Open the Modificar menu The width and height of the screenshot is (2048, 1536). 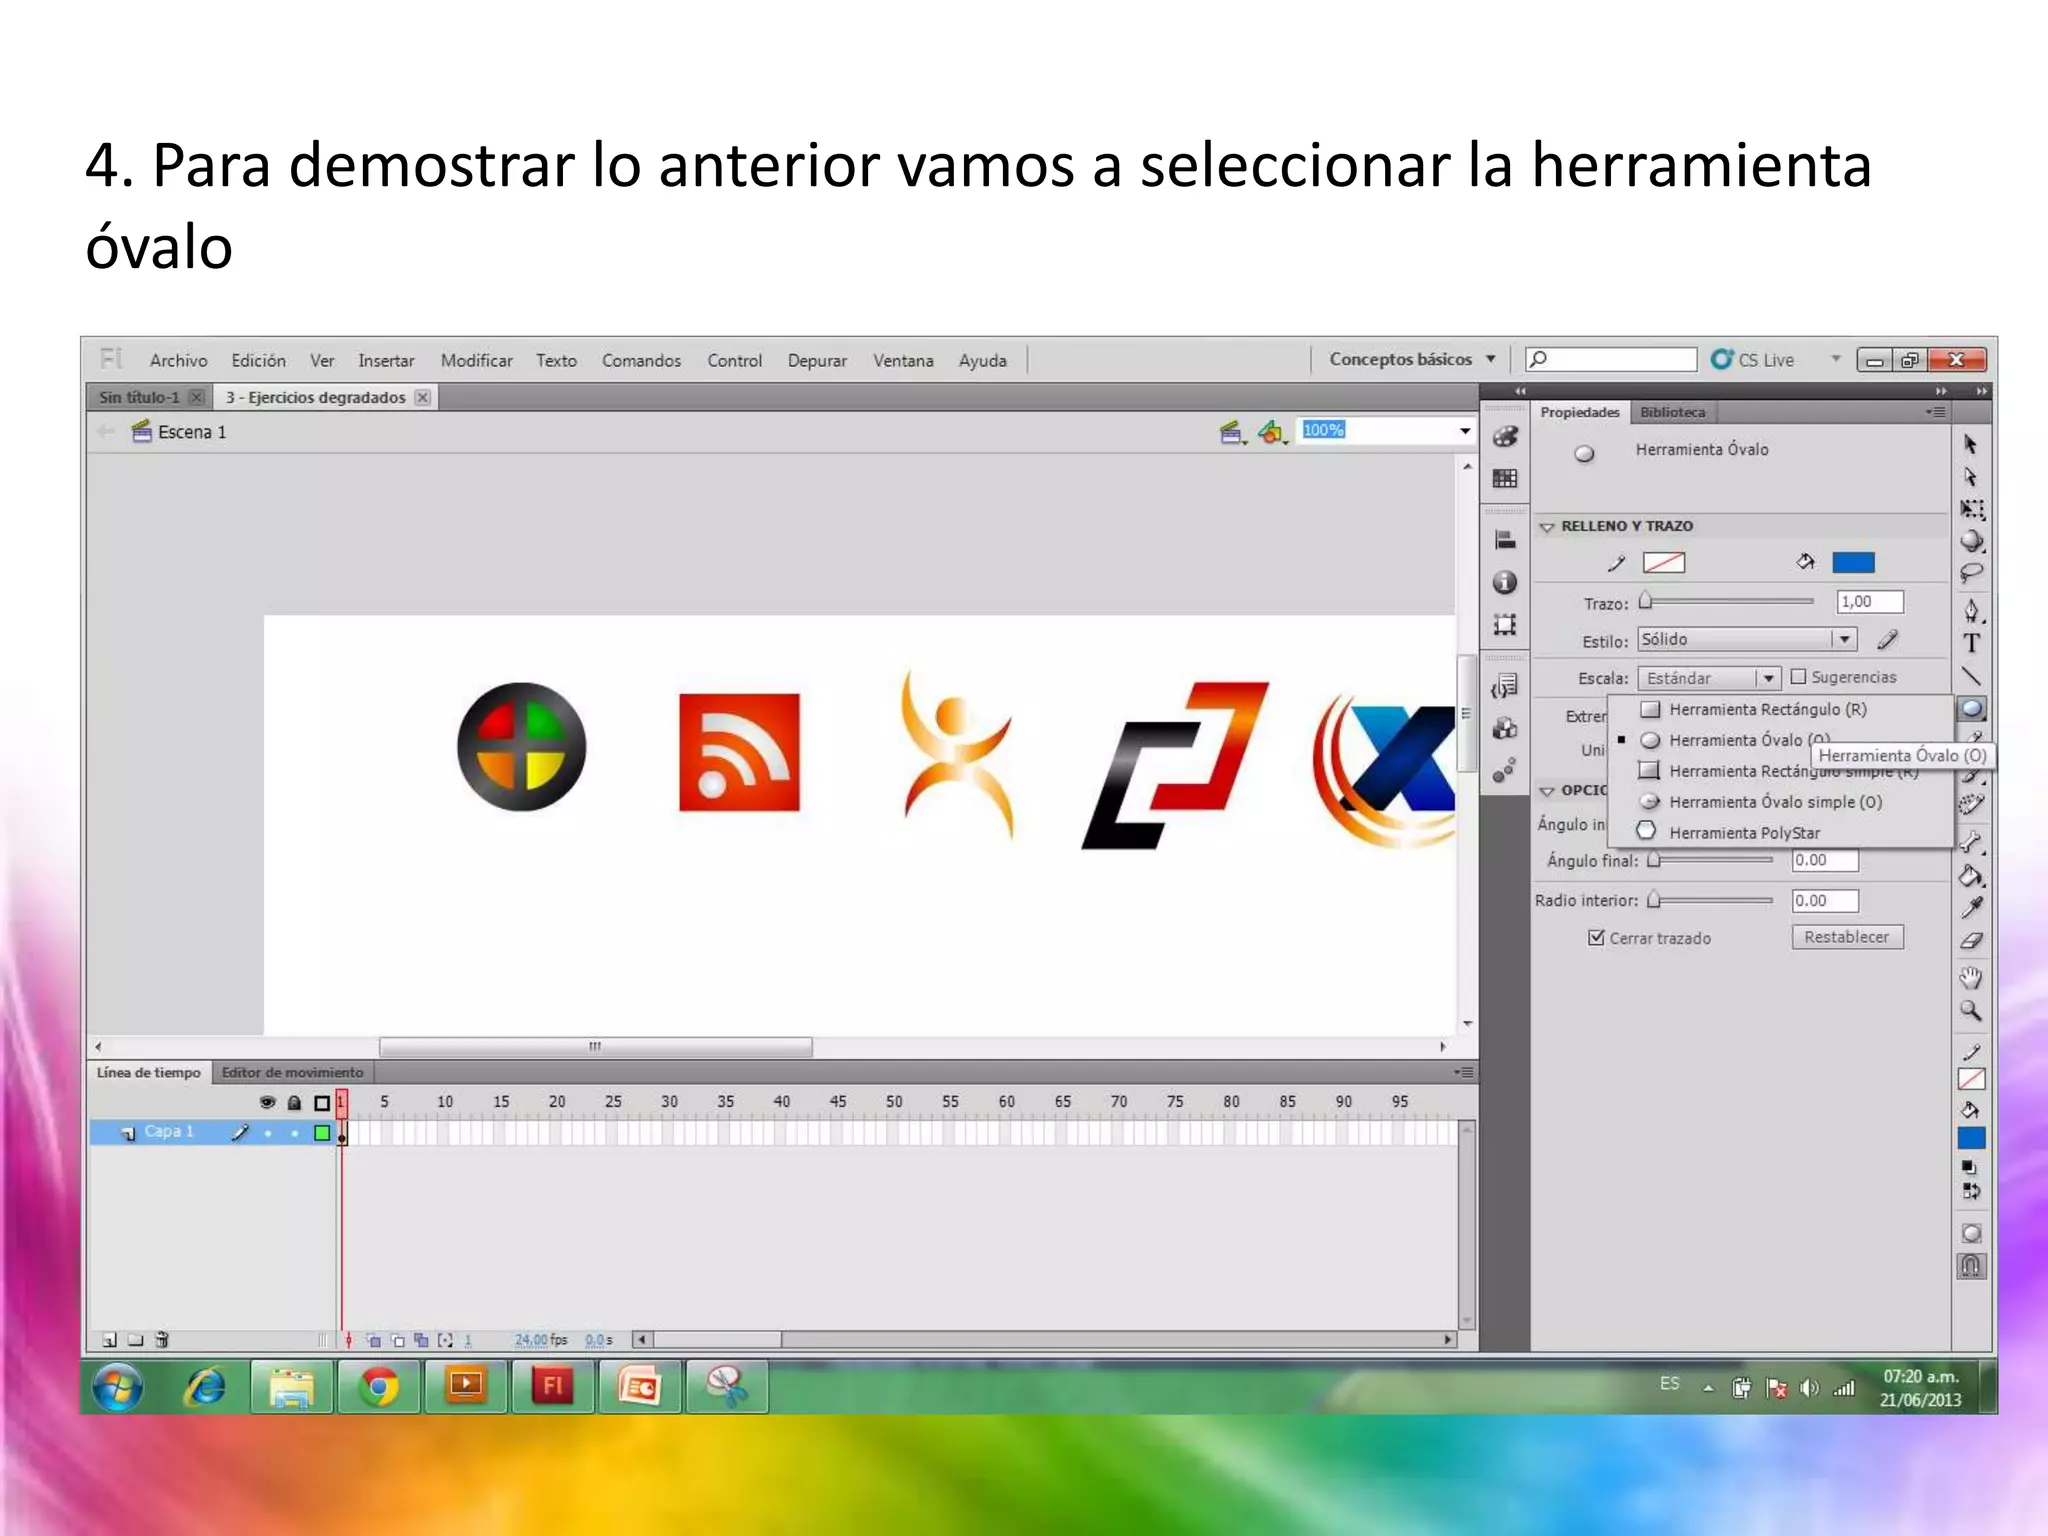coord(476,360)
